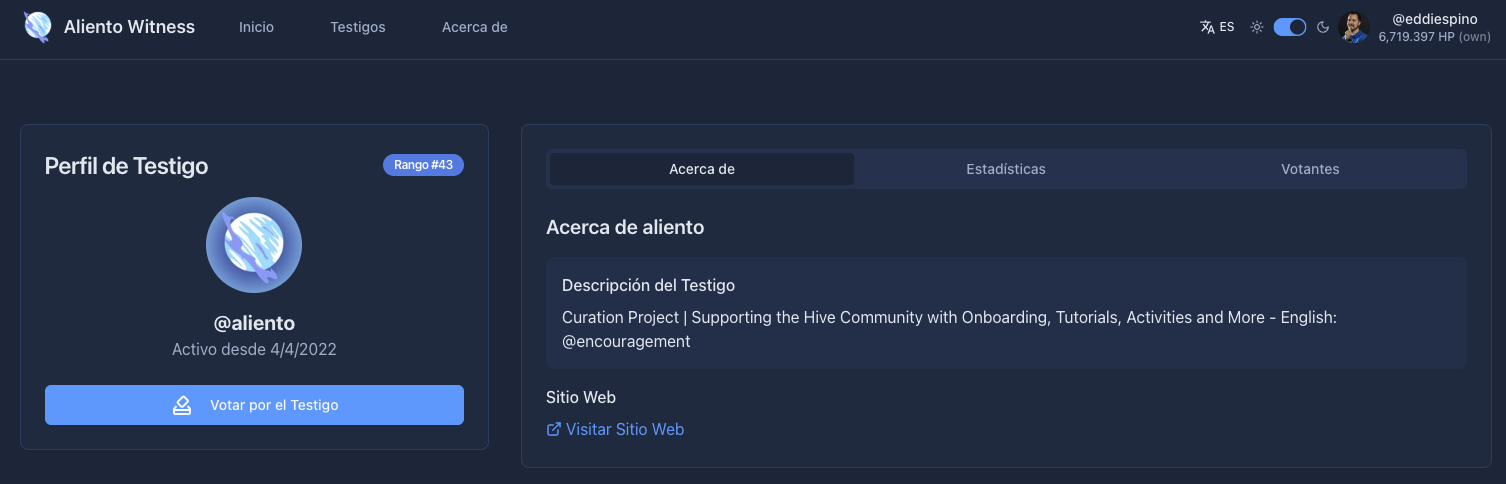This screenshot has height=484, width=1506.
Task: Click the Rango #43 badge
Action: point(423,165)
